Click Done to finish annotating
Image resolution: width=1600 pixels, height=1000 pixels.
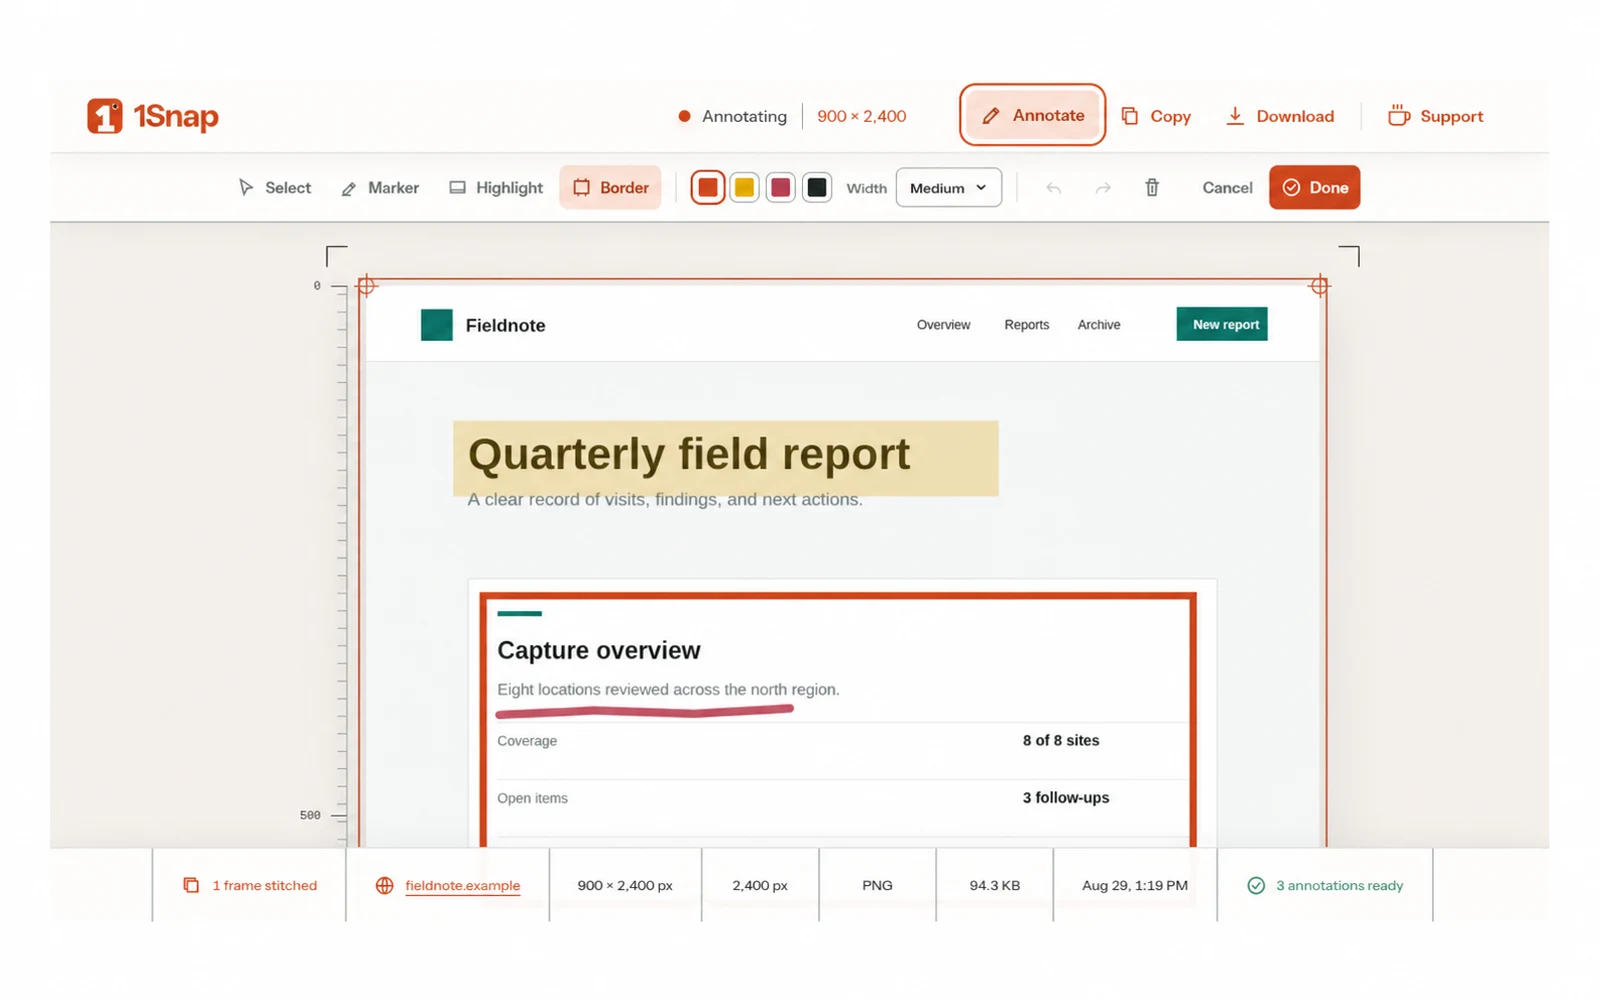[1315, 187]
